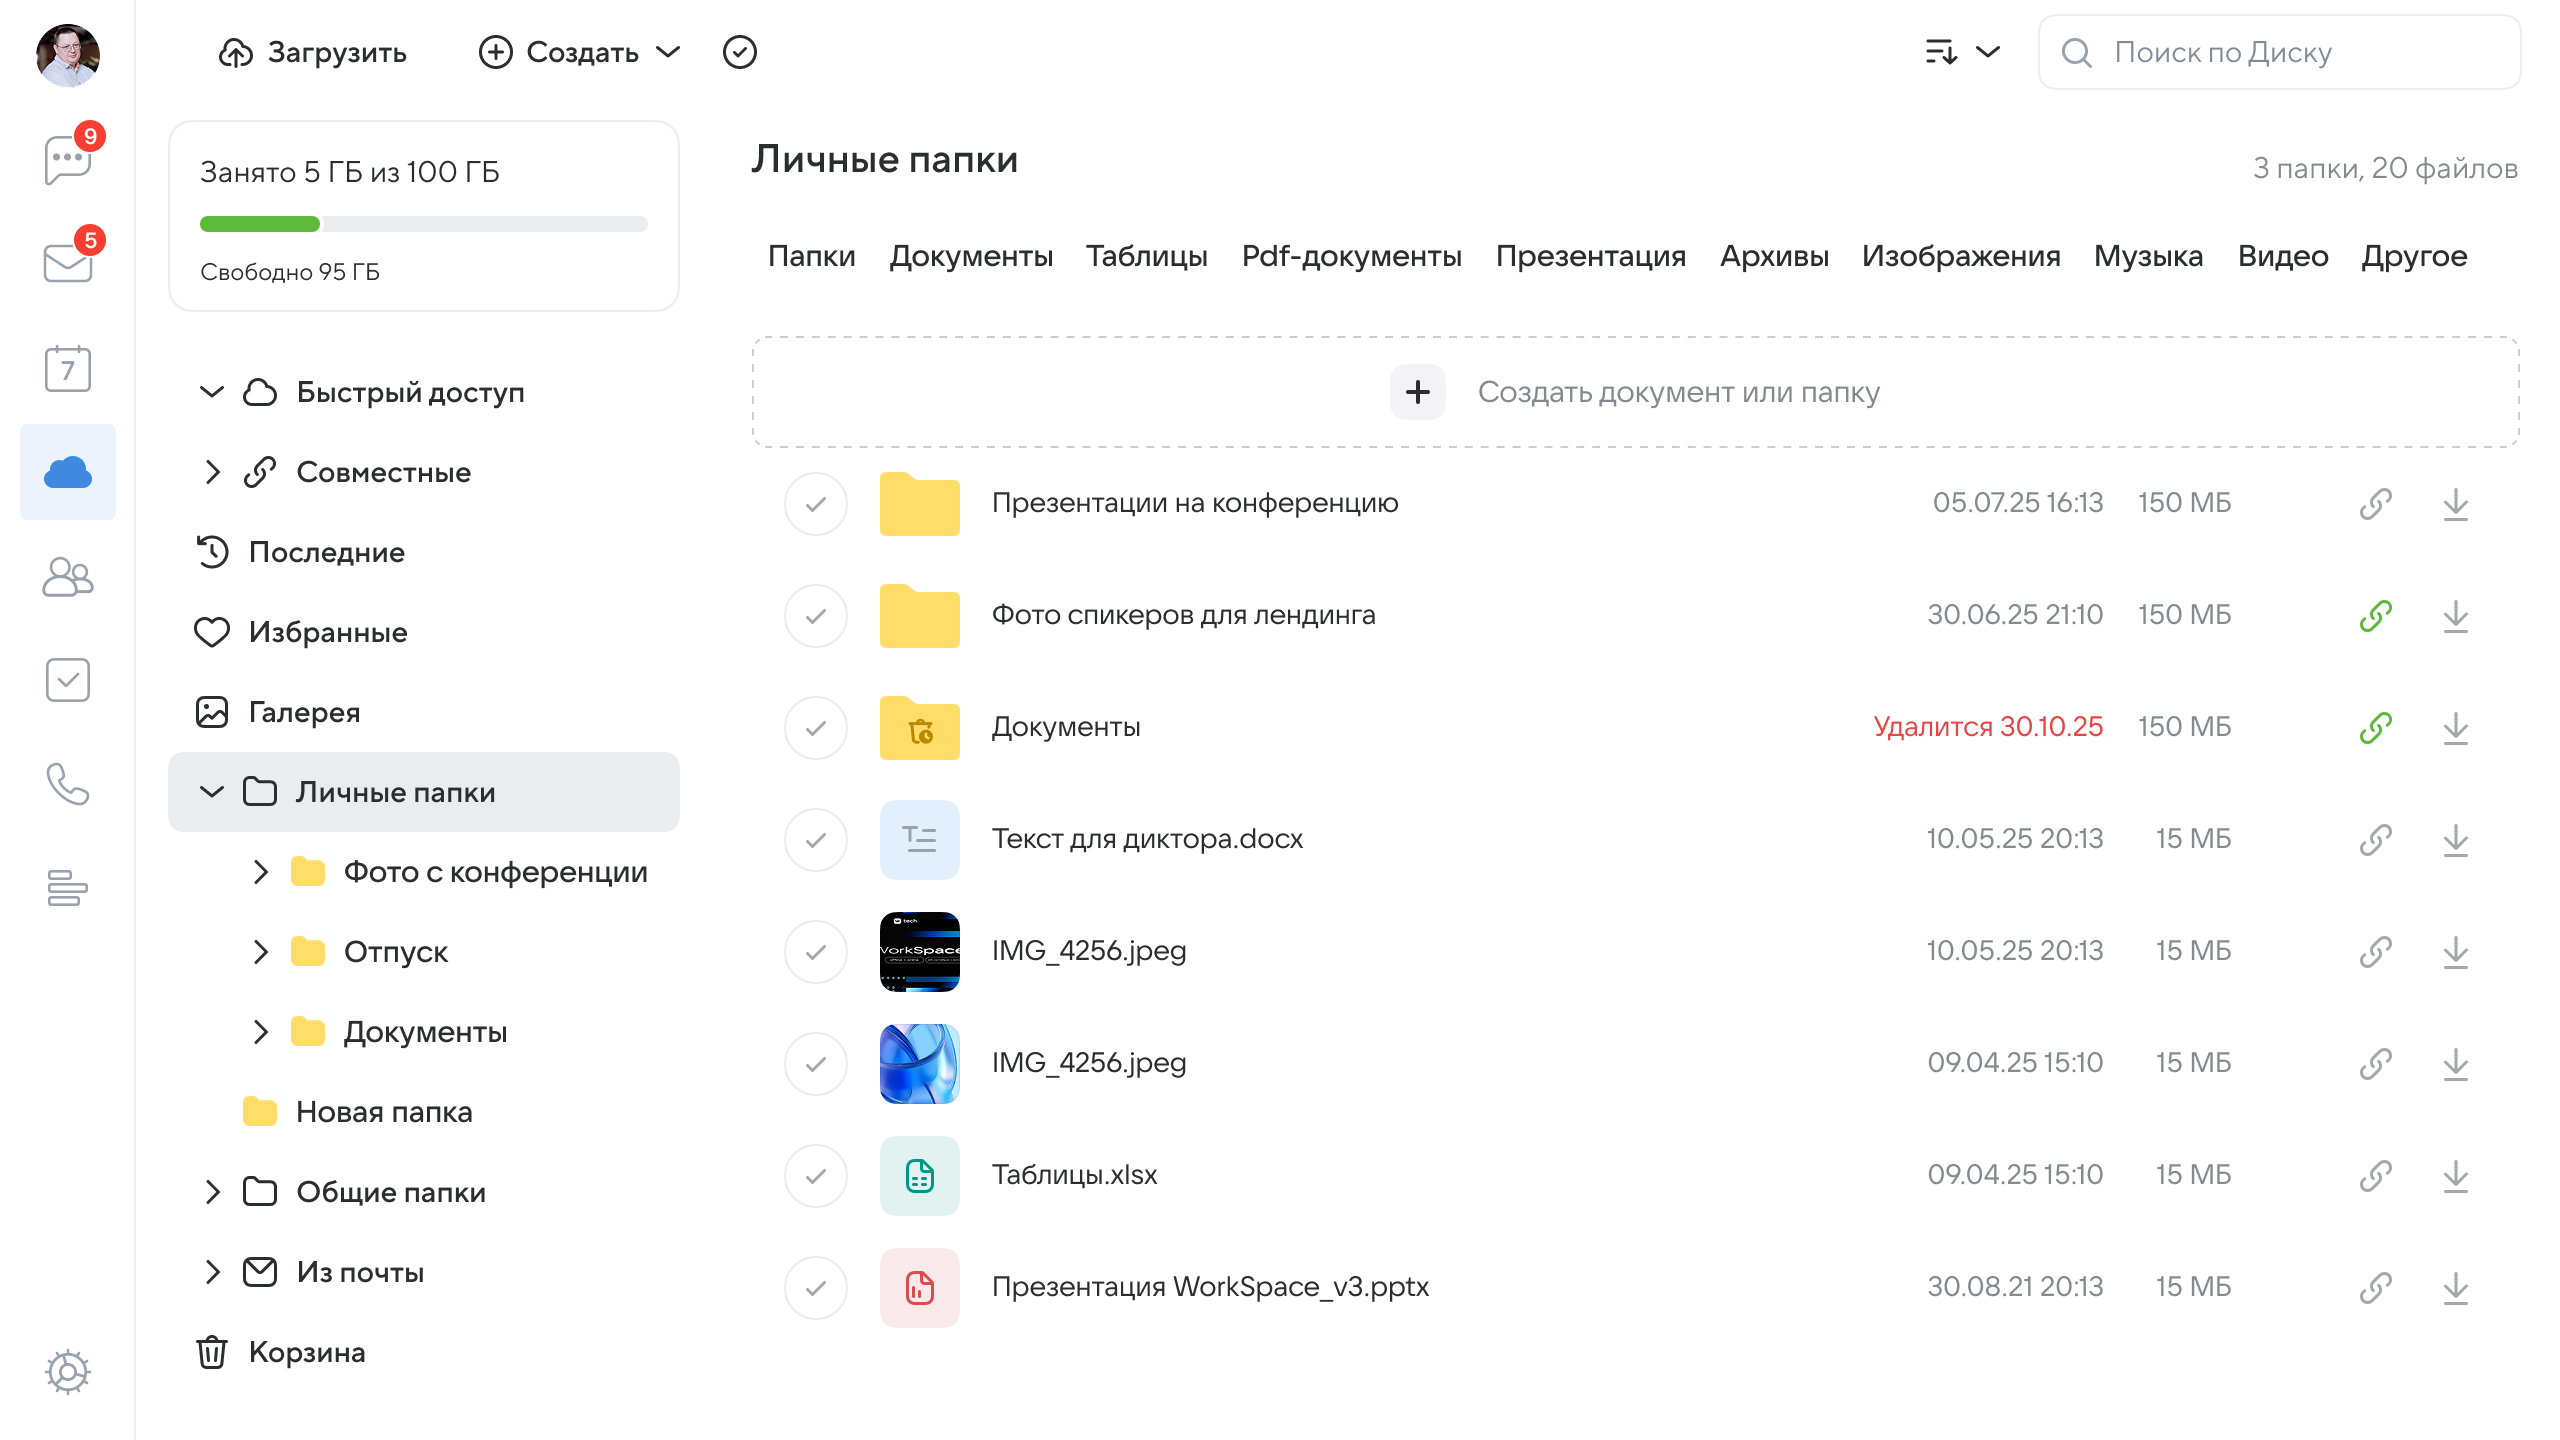
Task: Check the Презентация WorkSpace_v3.pptx row checkbox
Action: tap(815, 1287)
